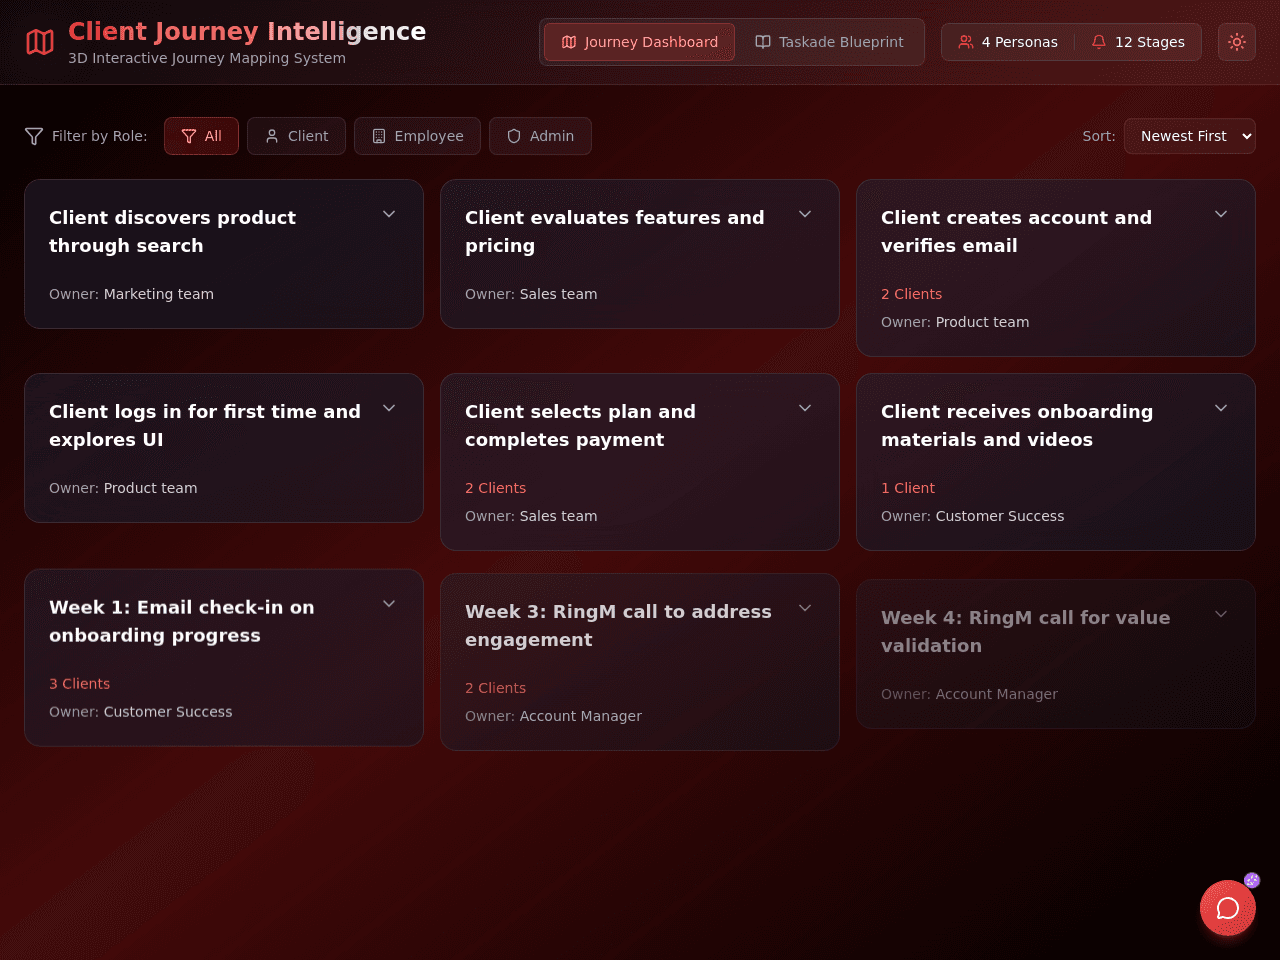The image size is (1280, 960).
Task: Click 'Owner: Customer Success' on Week 1 card
Action: coord(140,712)
